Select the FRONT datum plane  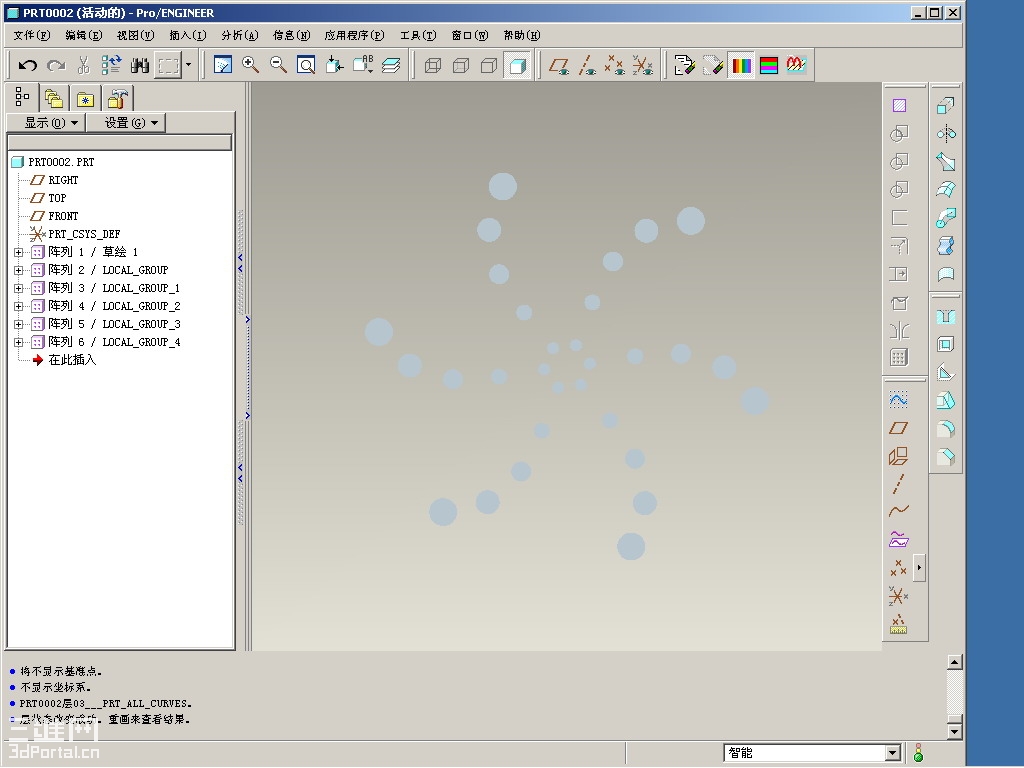tap(56, 216)
